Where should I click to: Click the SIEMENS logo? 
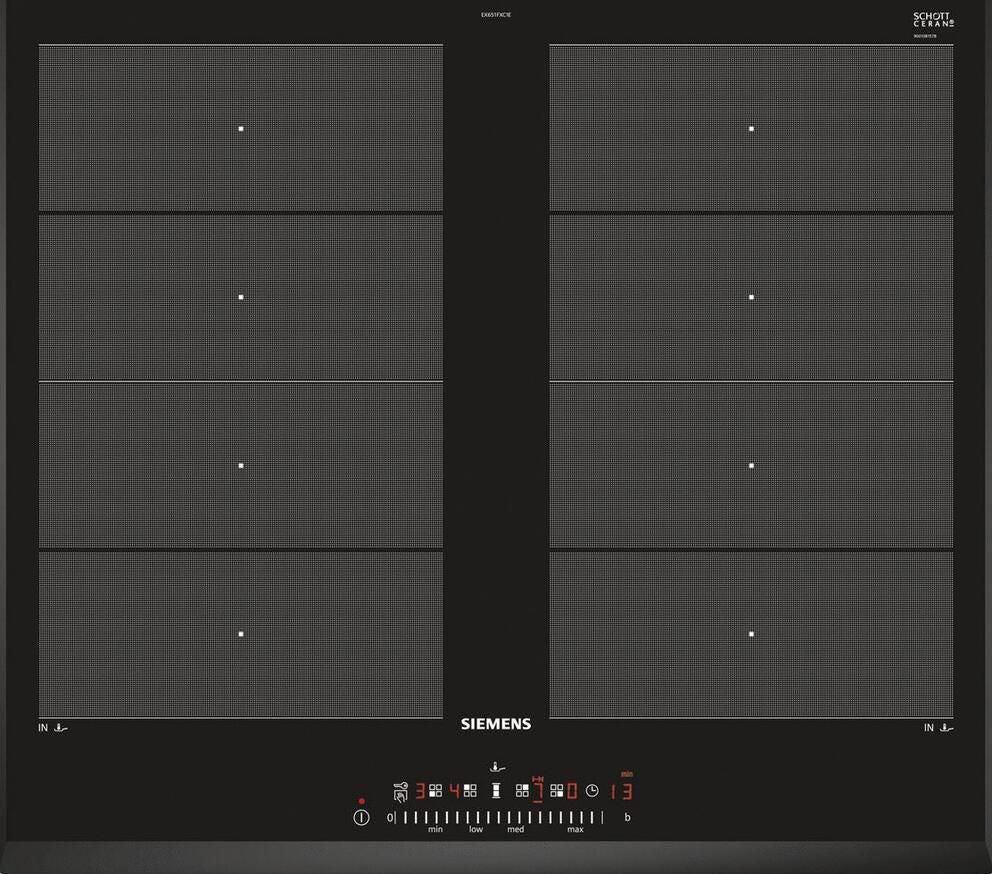click(496, 724)
